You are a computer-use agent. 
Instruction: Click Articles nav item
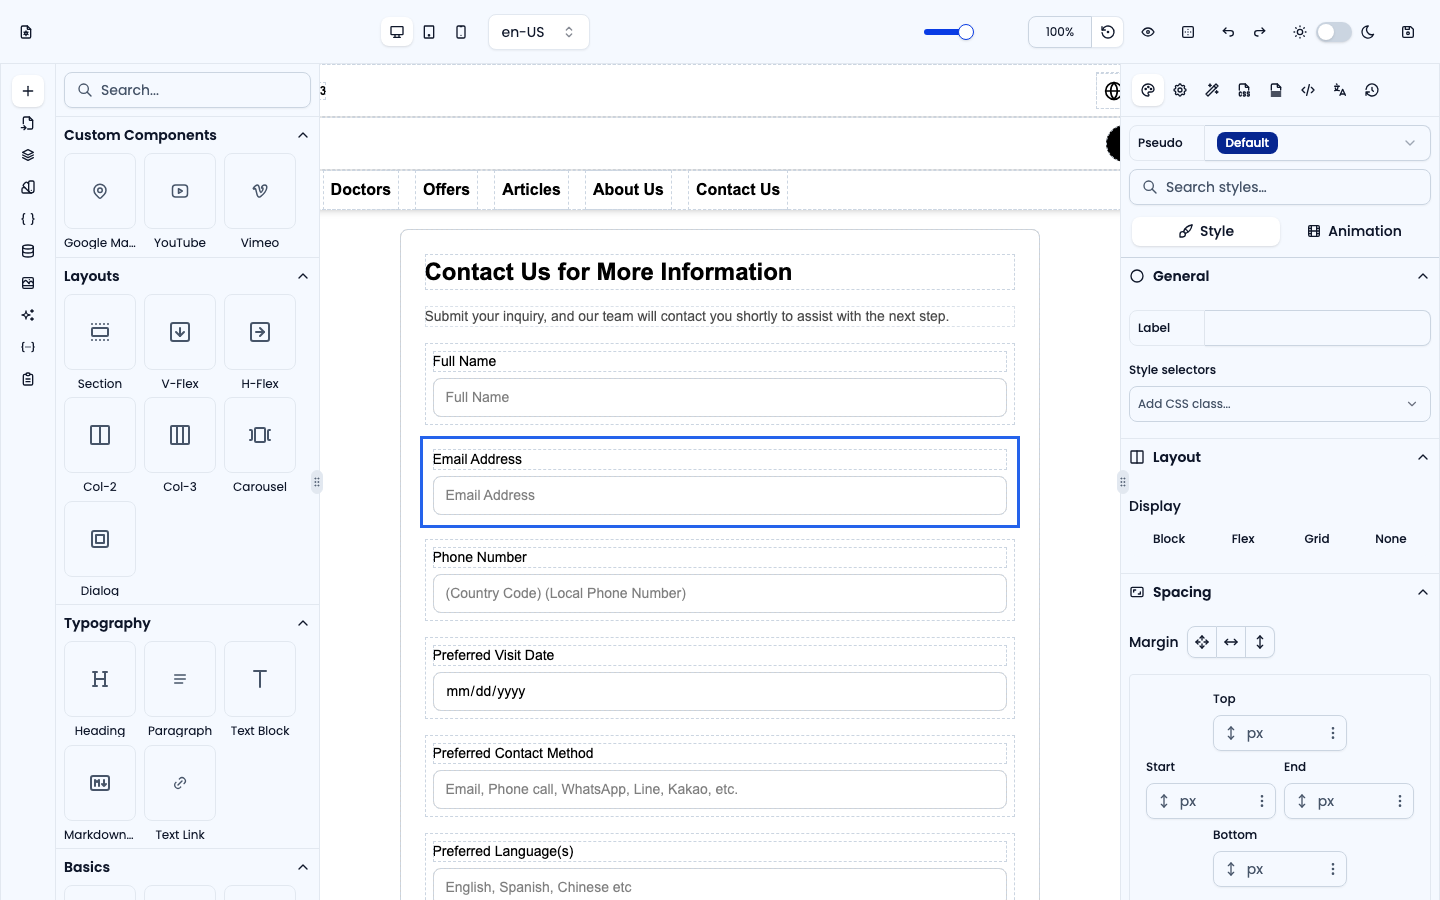531,190
